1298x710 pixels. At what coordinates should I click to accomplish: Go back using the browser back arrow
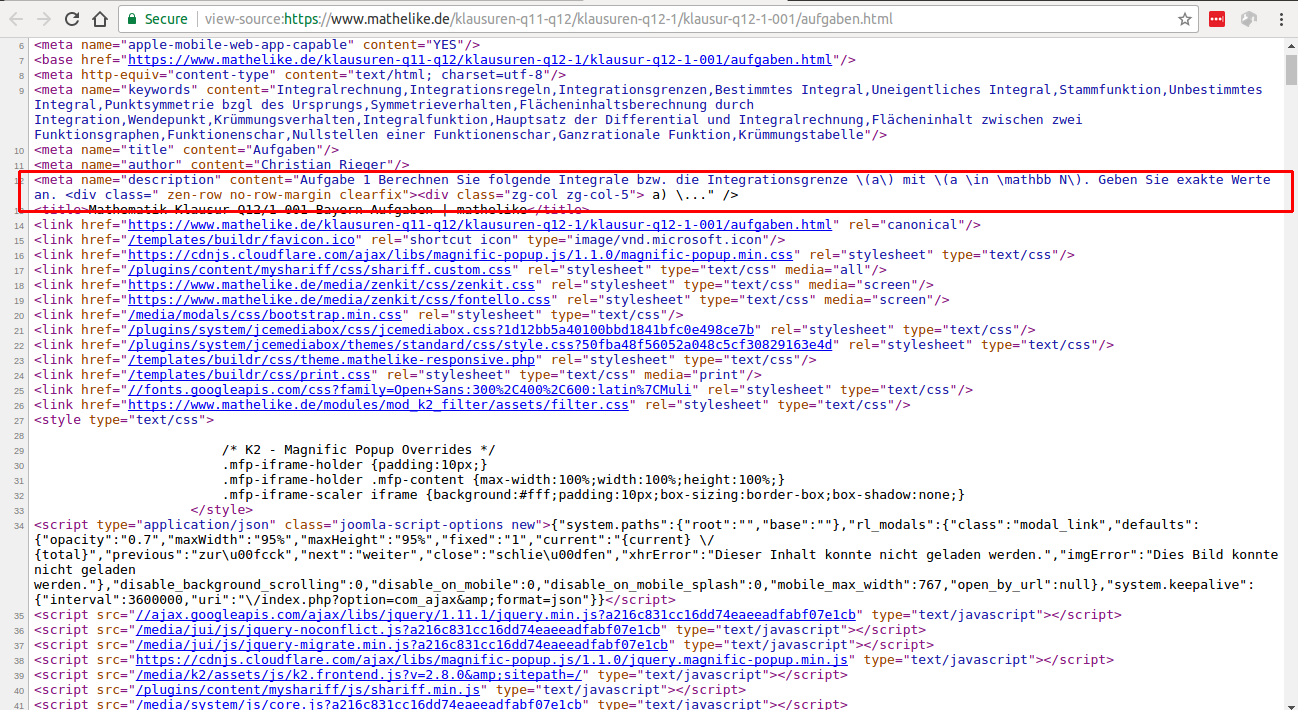pos(16,19)
